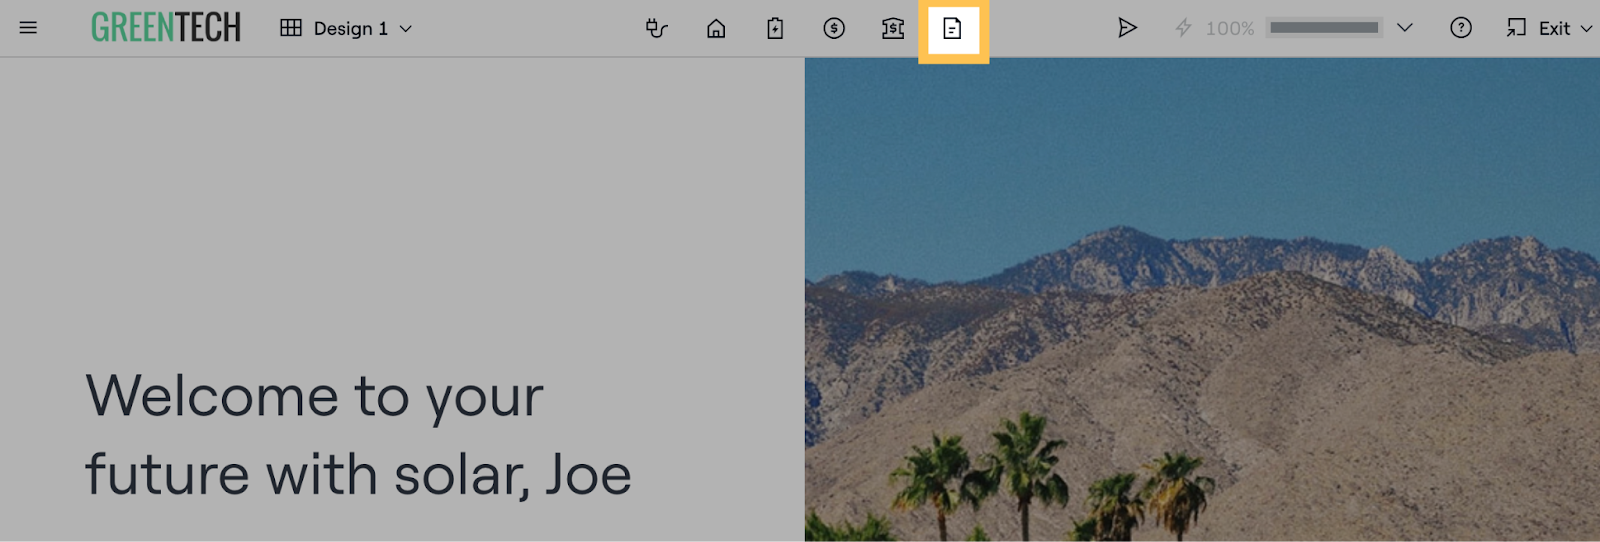Screen dimensions: 1600x542
Task: Go to the home section icon
Action: 716,28
